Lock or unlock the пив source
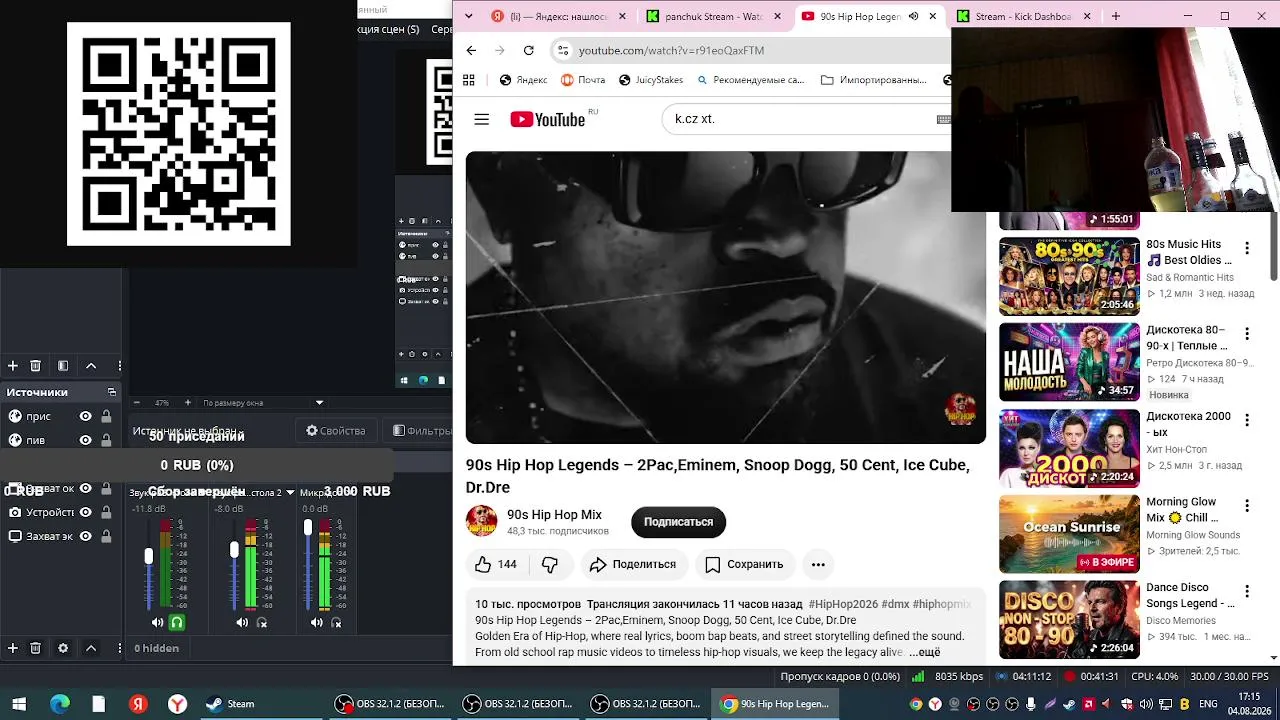Screen dimensions: 1280x720 (x=106, y=440)
